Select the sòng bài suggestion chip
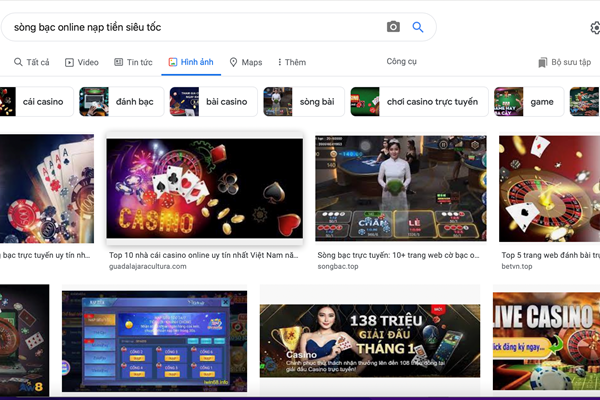Viewport: 600px width, 400px height. 304,101
